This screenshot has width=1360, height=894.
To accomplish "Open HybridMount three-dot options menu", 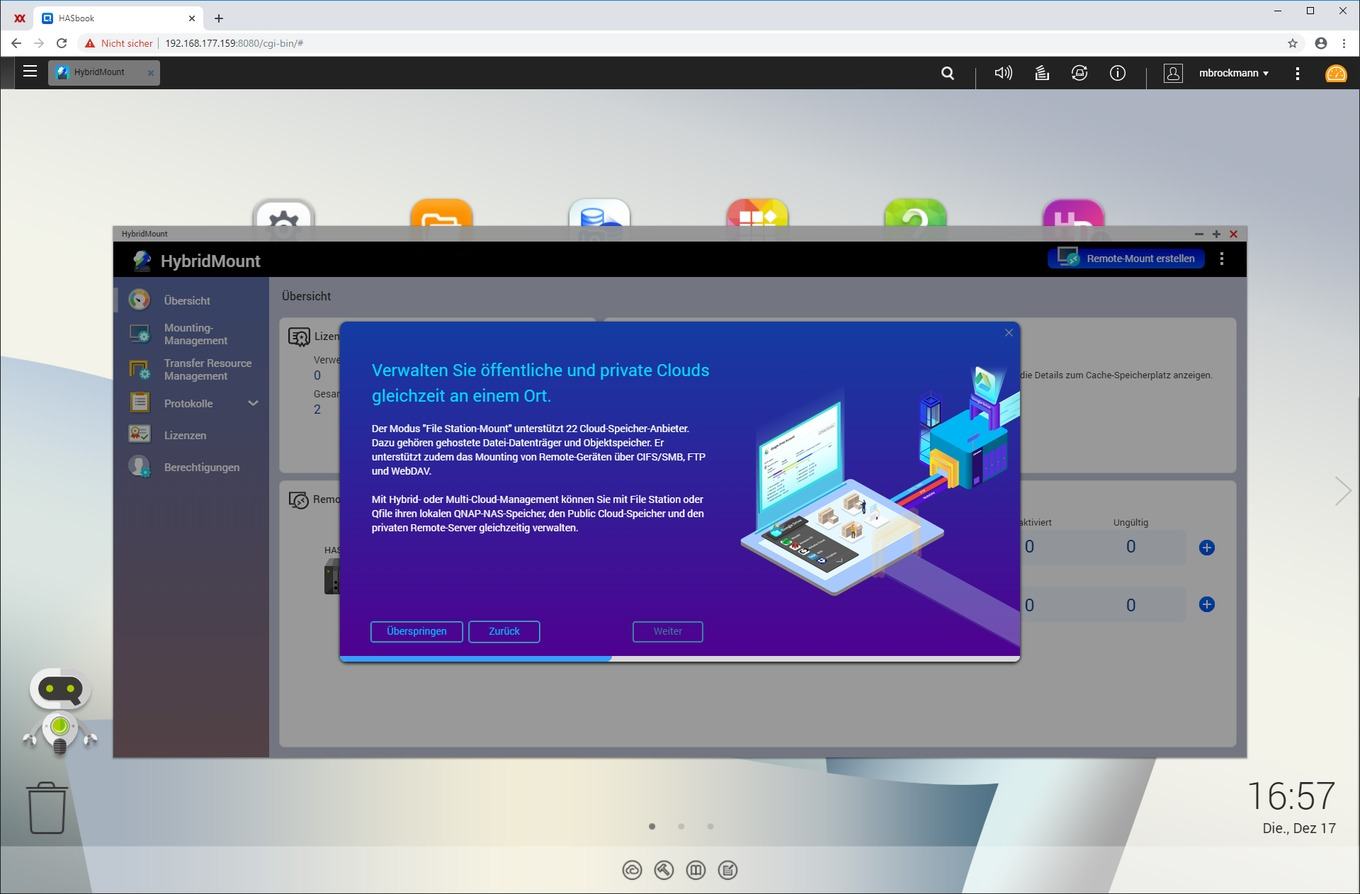I will coord(1222,258).
